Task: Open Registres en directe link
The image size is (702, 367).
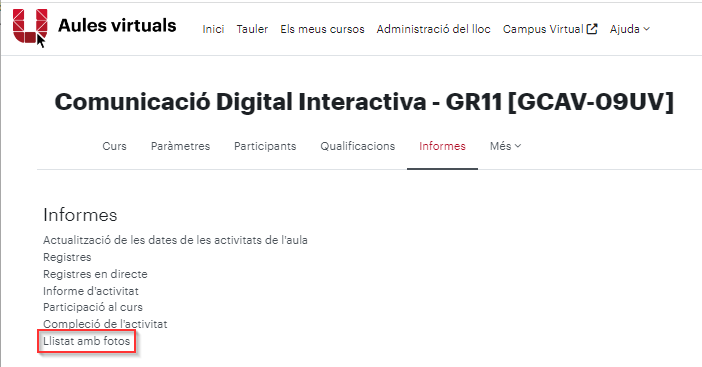Action: (x=95, y=274)
